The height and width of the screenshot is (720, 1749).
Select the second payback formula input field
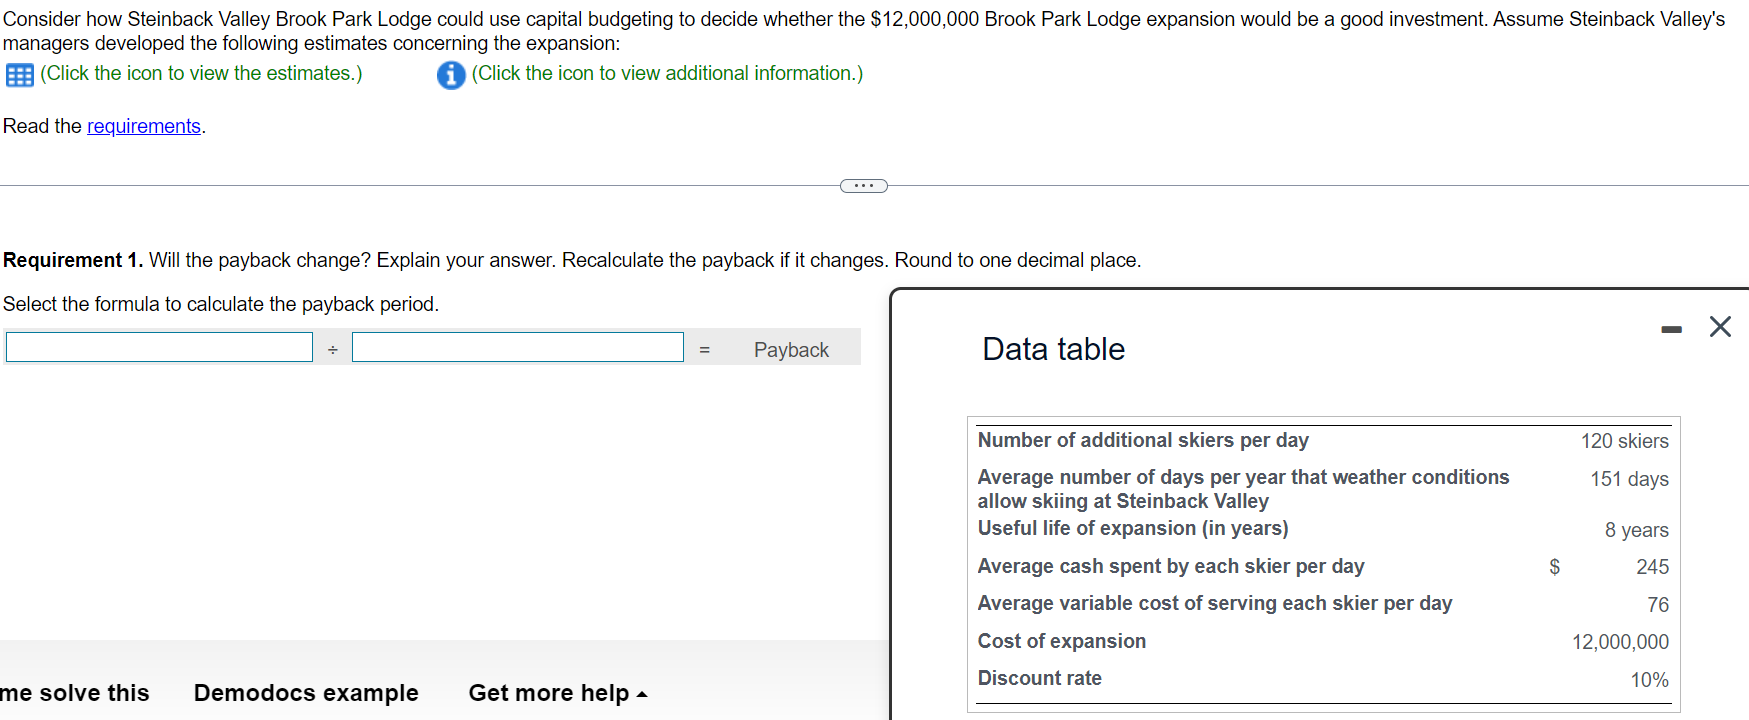518,347
